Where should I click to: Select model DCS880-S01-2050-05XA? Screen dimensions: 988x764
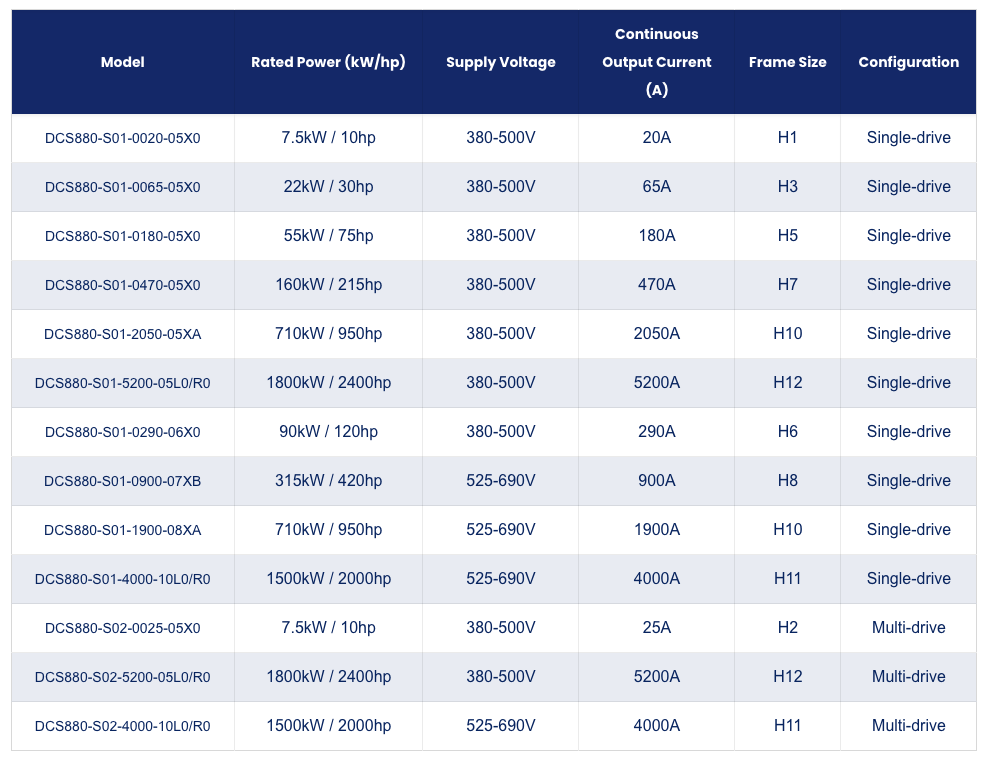click(x=123, y=334)
